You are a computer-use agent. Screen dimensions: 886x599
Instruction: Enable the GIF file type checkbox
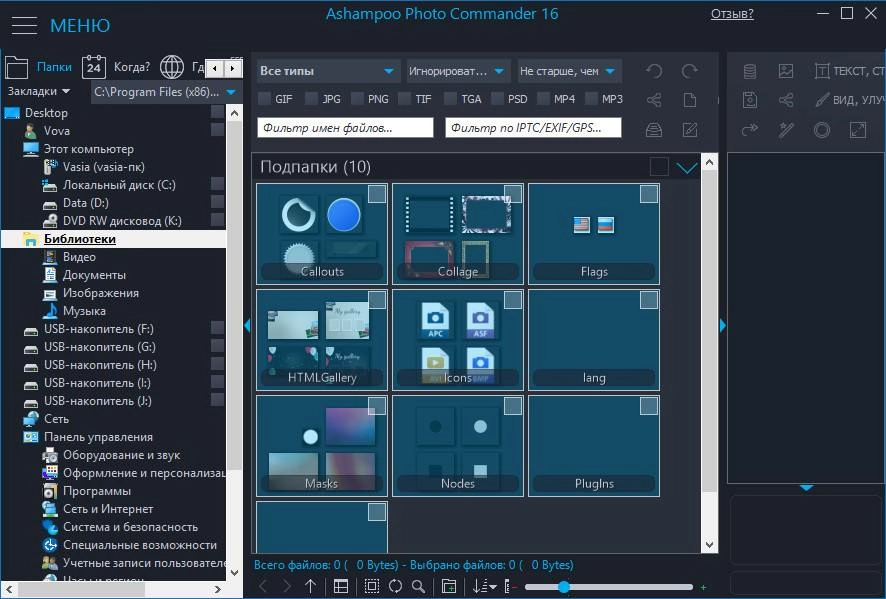tap(264, 99)
